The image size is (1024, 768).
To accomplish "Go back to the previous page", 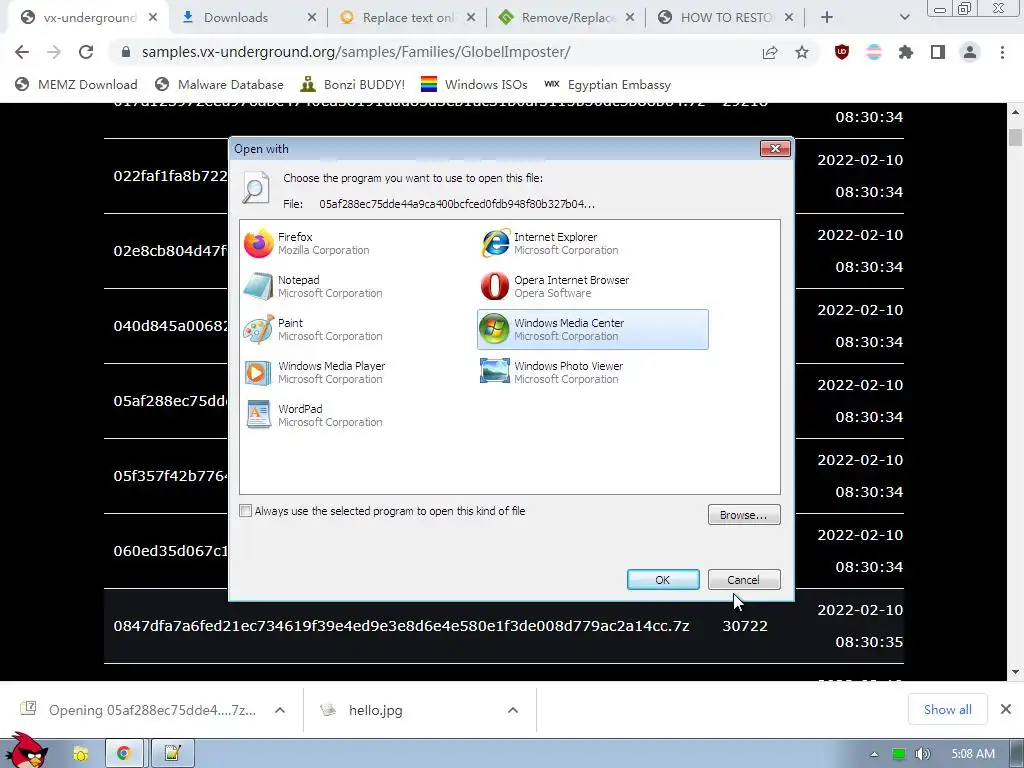I will tap(22, 52).
